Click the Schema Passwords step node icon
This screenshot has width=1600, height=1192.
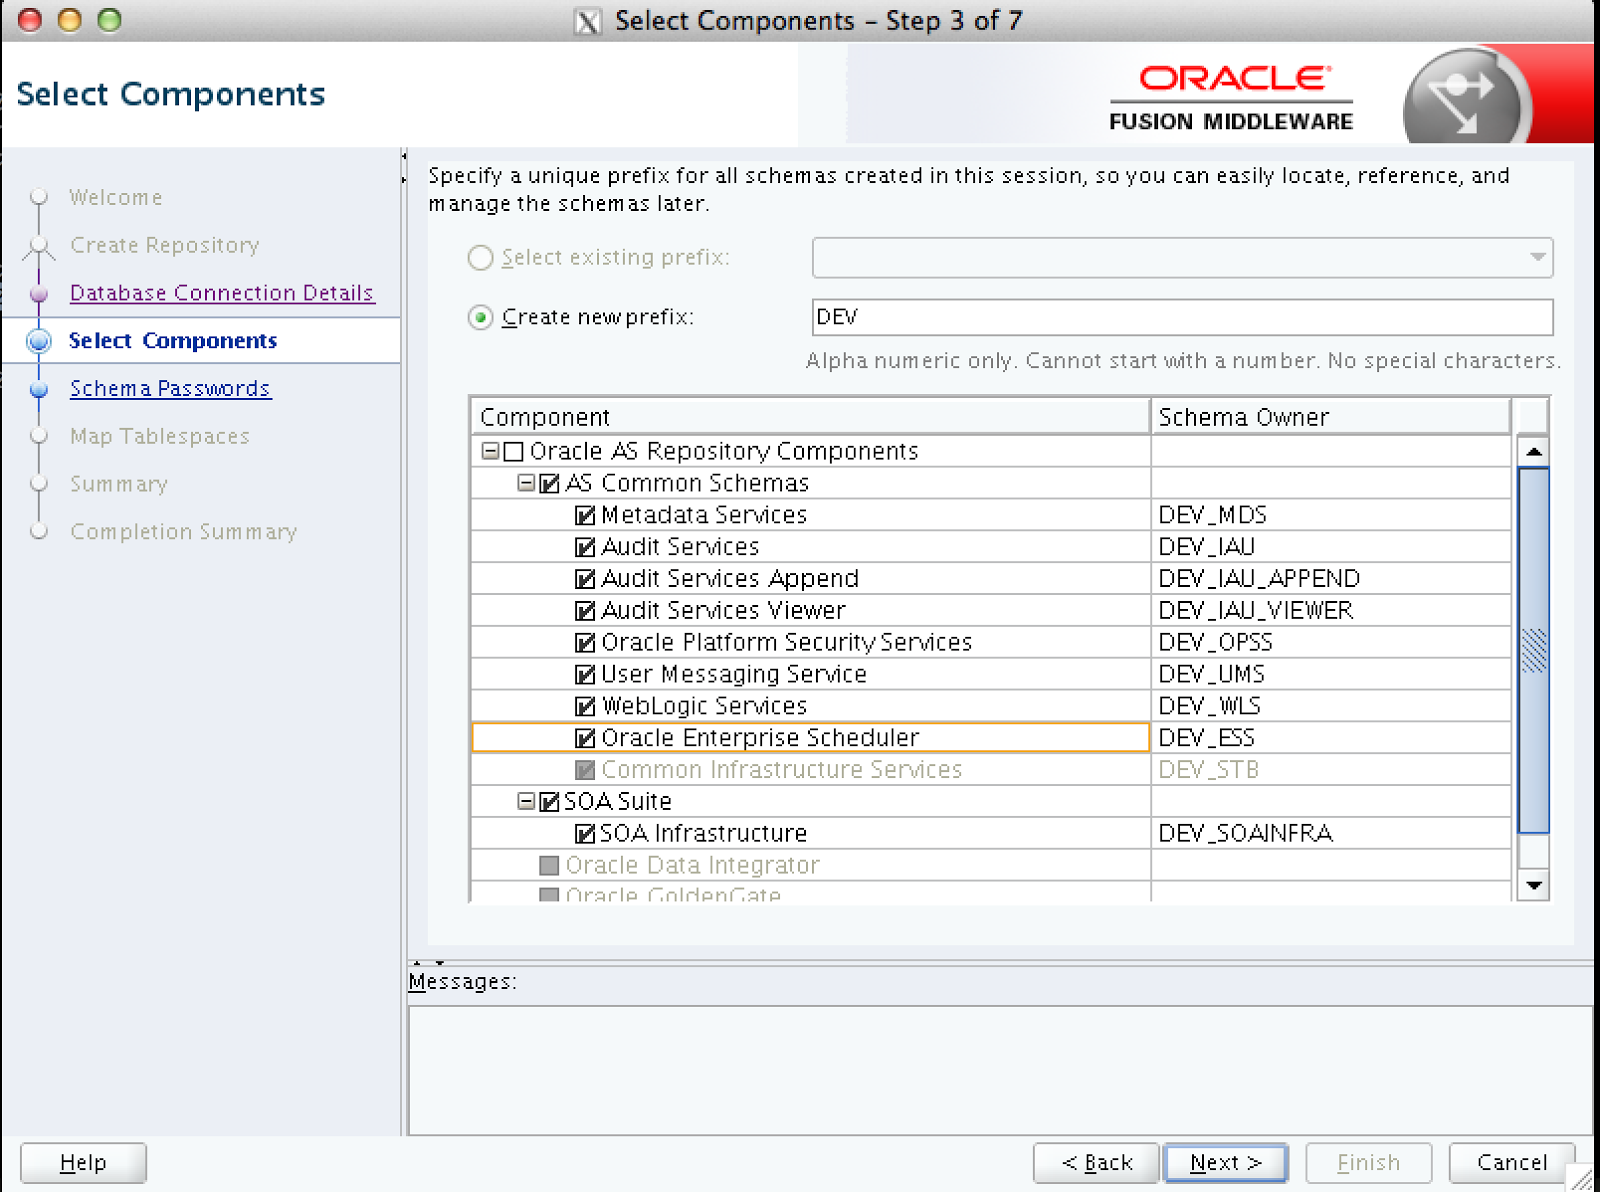coord(39,389)
